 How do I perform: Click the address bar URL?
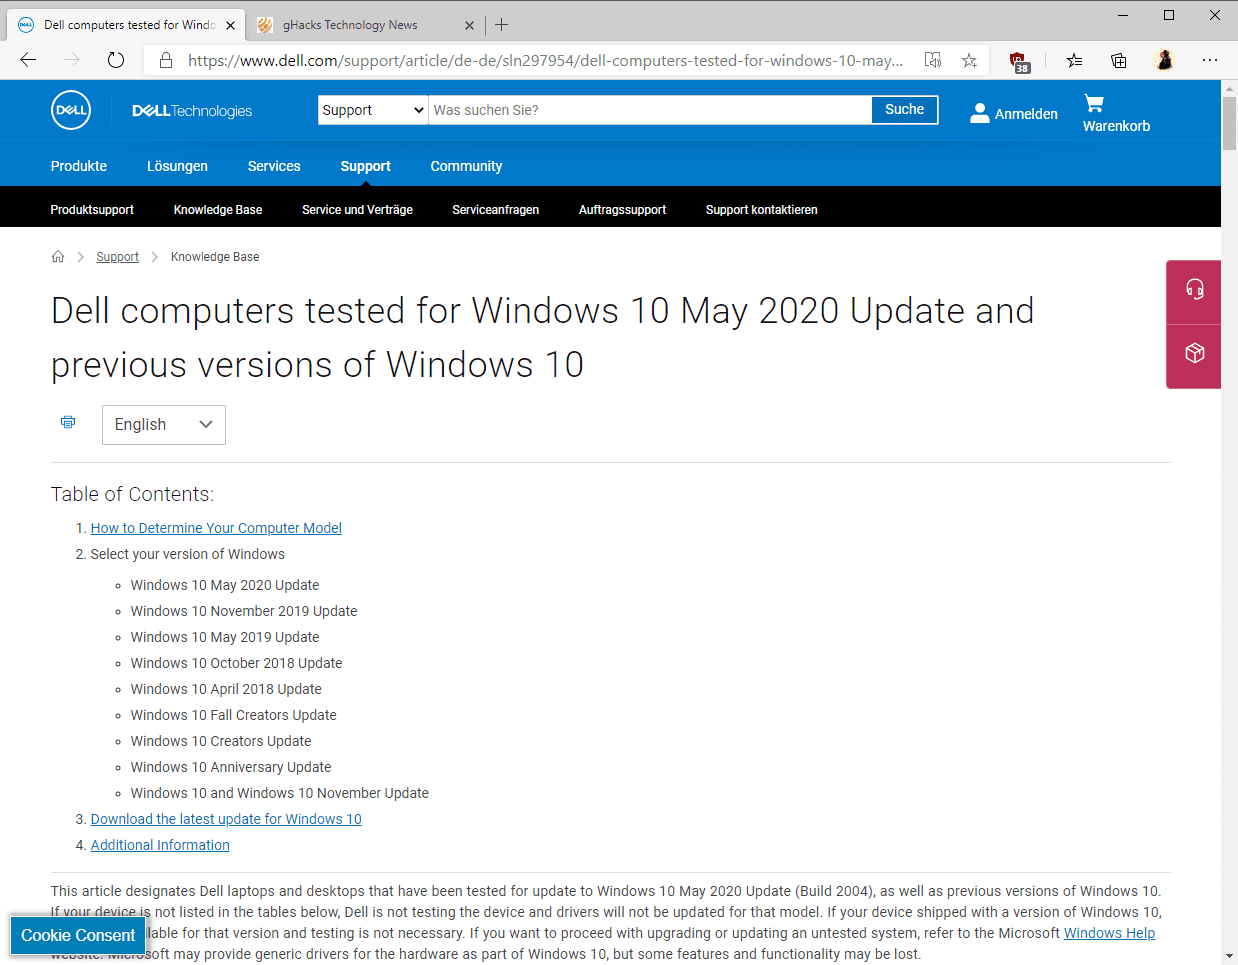pyautogui.click(x=545, y=60)
